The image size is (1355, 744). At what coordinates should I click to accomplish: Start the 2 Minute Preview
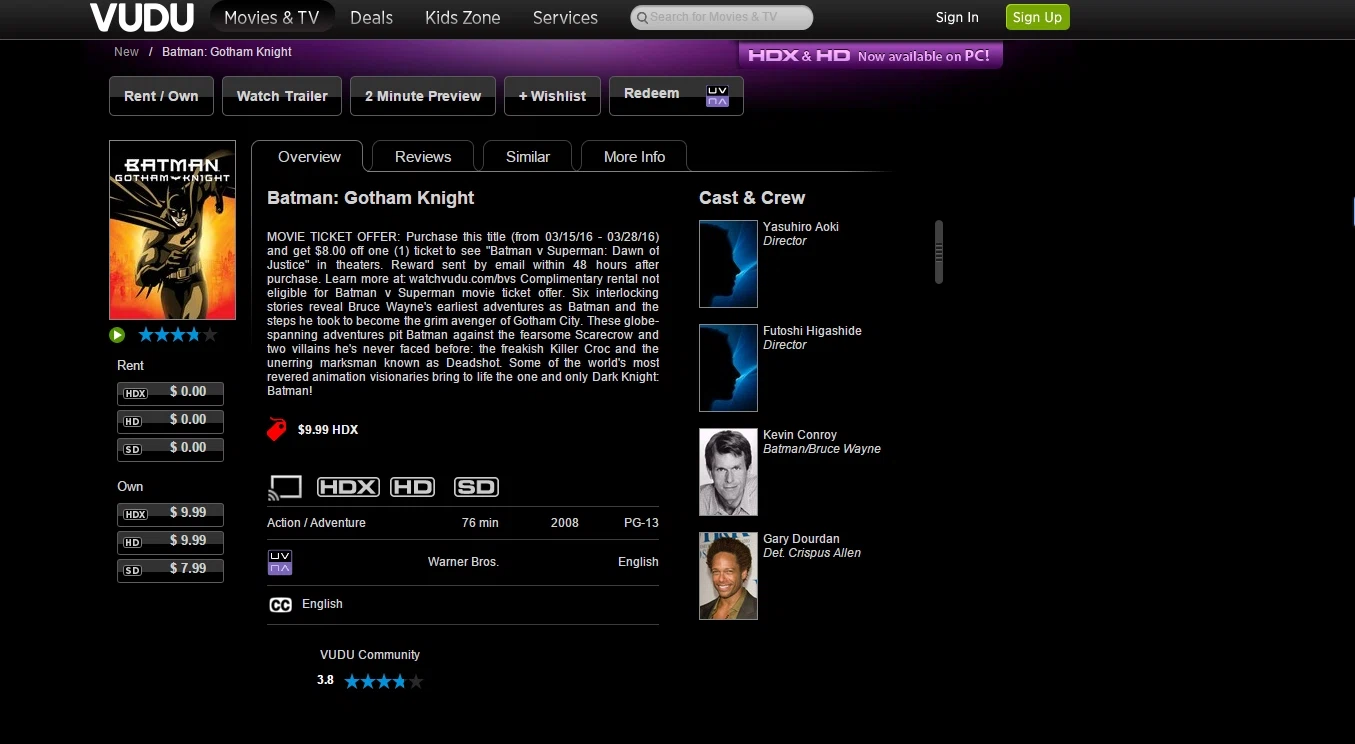click(423, 96)
